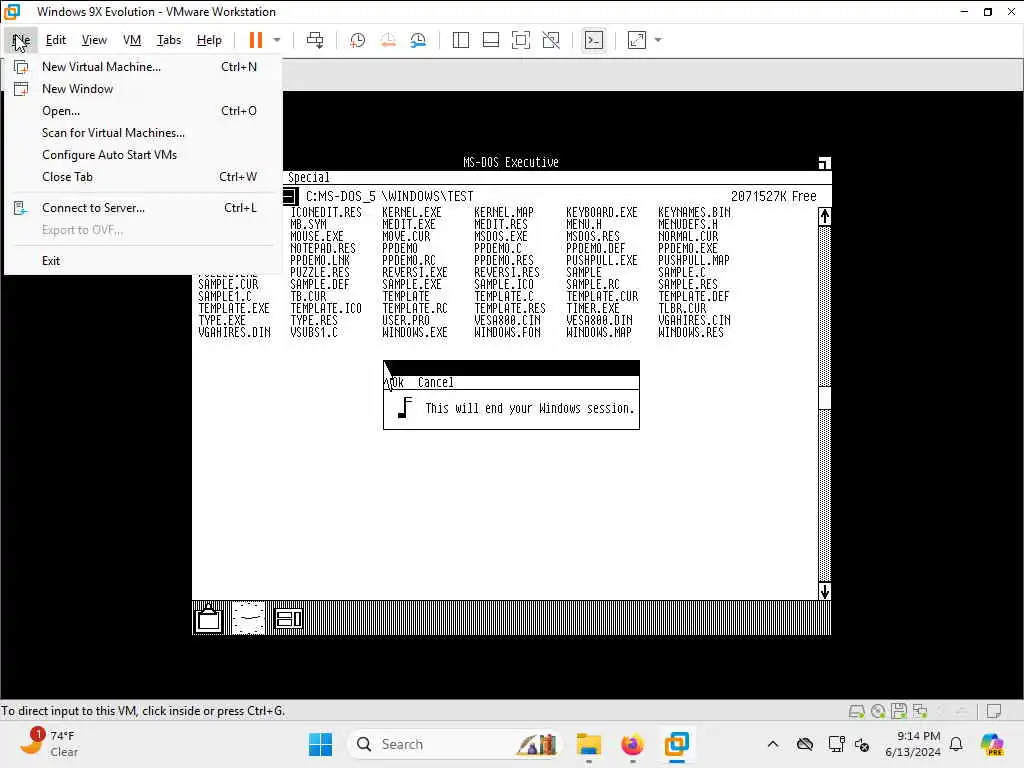Choose New Virtual Machine... menu entry
1024x768 pixels.
144,67
